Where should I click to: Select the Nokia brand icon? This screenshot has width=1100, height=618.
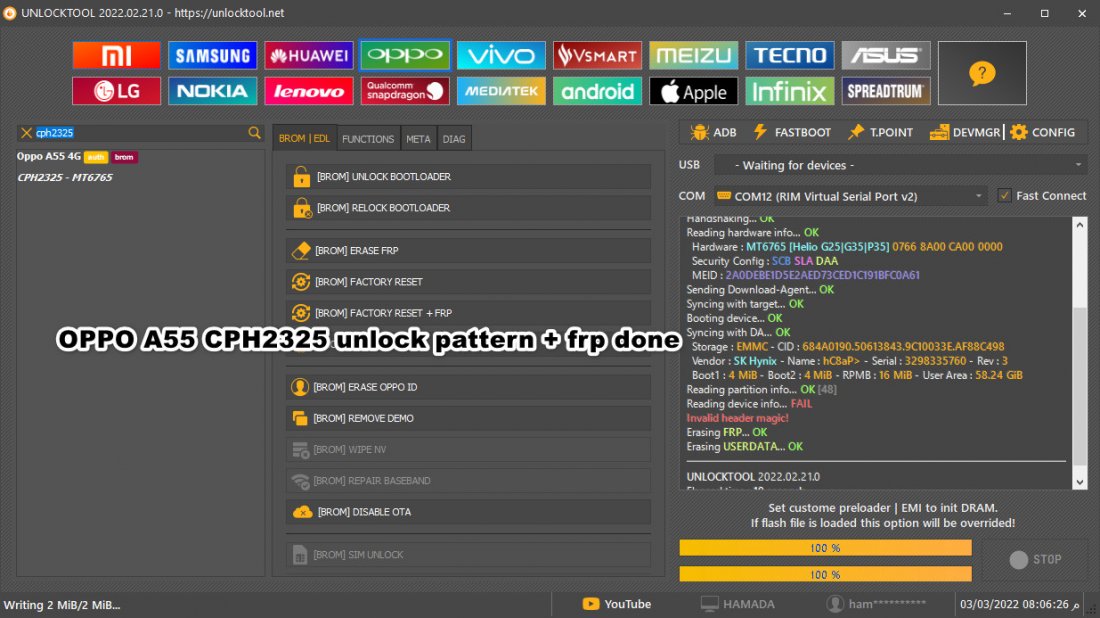click(213, 91)
